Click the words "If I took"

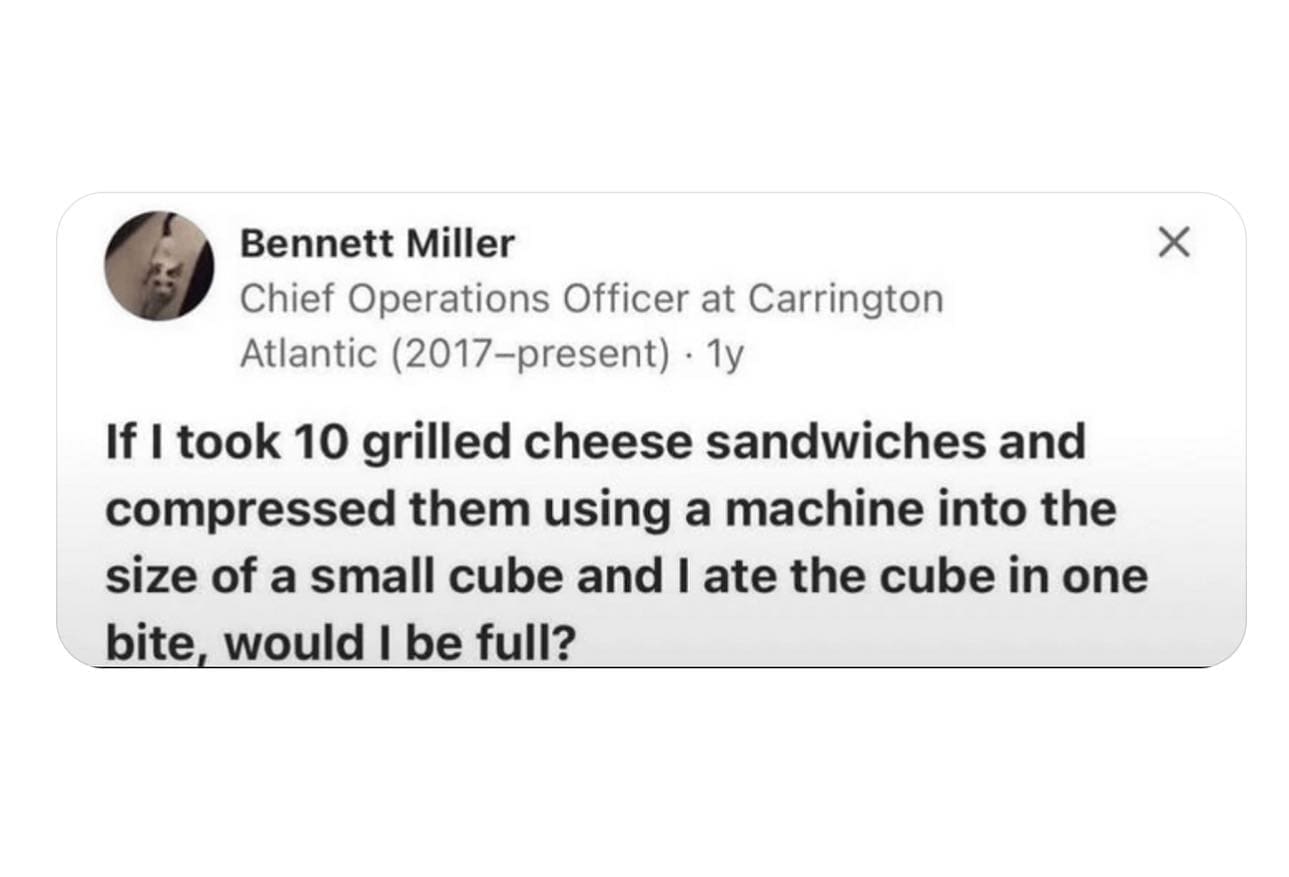point(186,443)
